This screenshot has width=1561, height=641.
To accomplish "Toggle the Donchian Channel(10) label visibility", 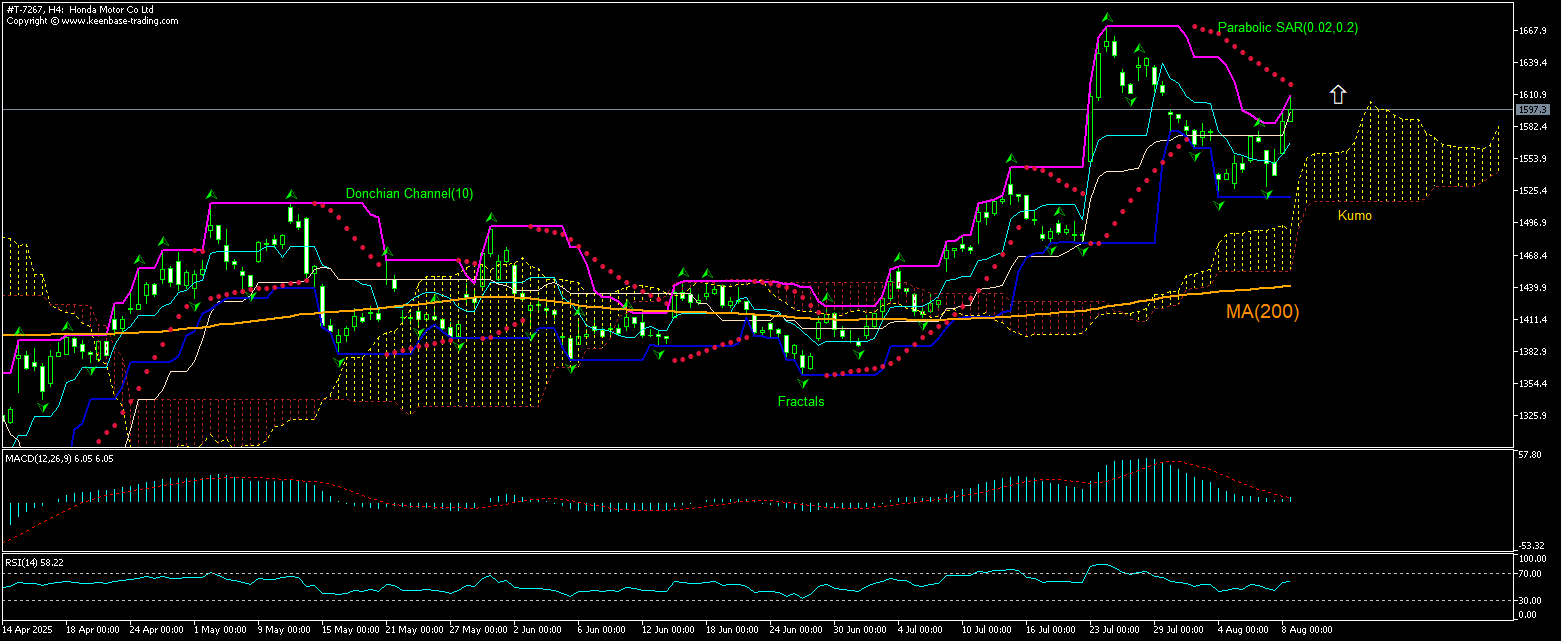I will (408, 193).
